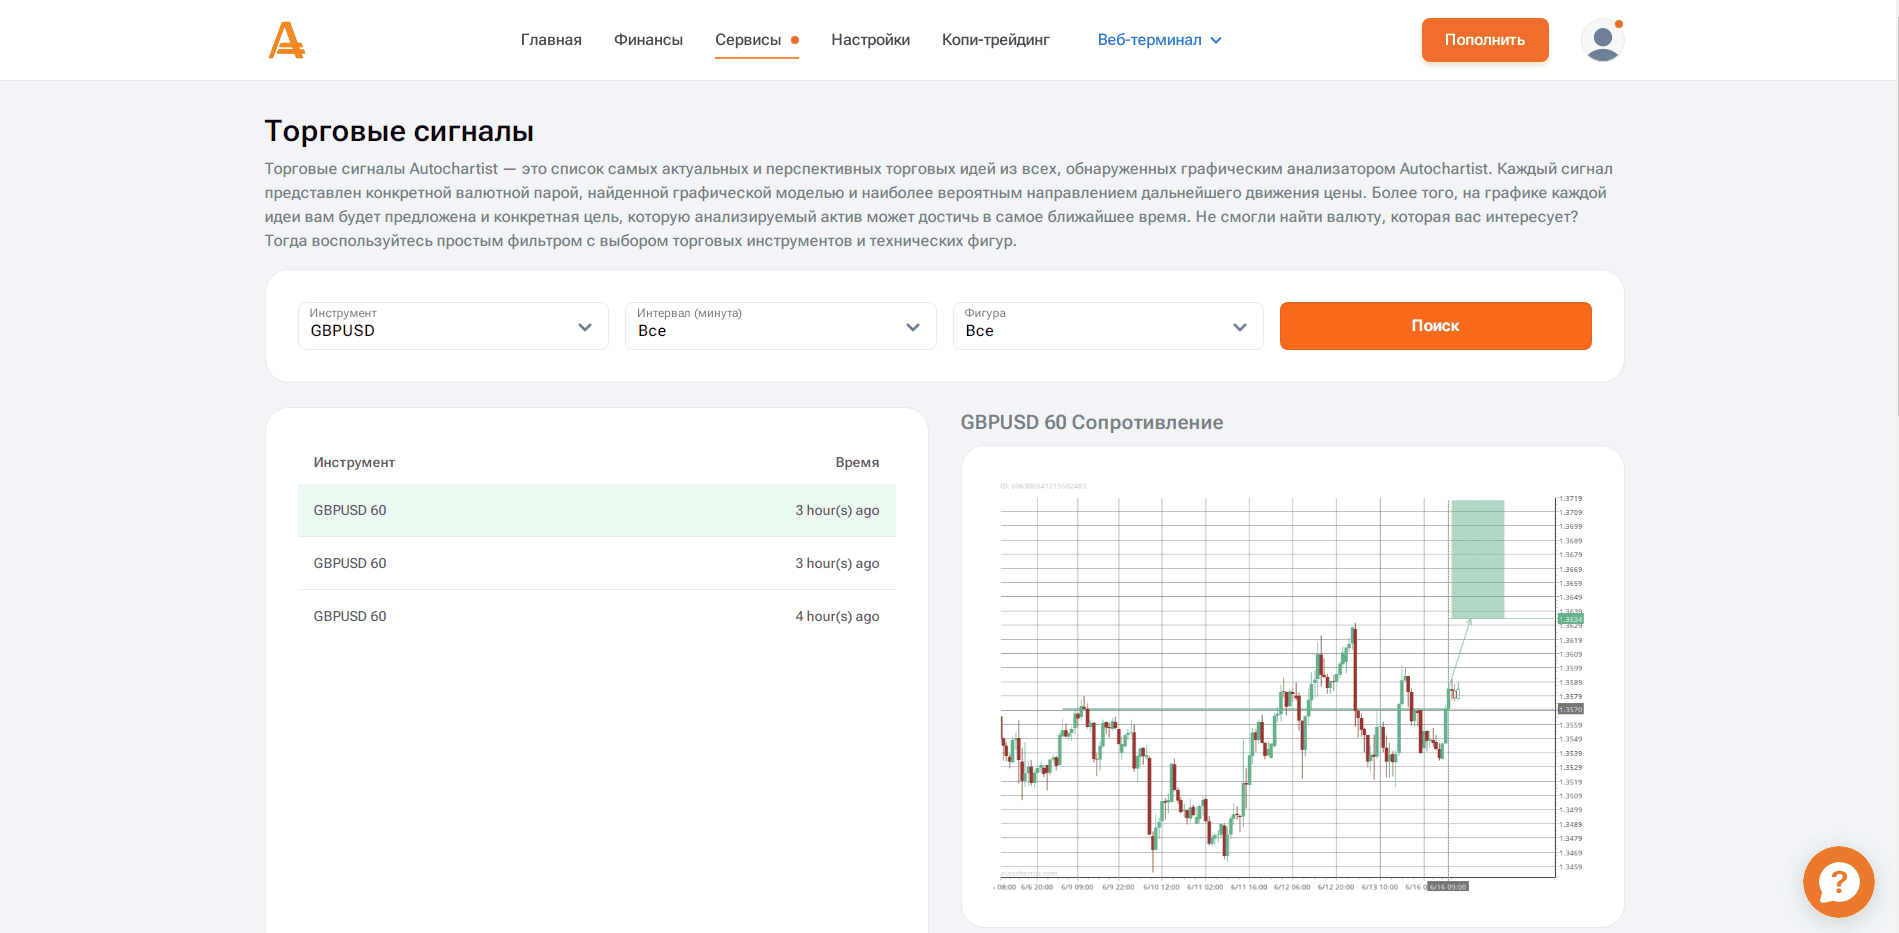Screen dimensions: 1899x933
Task: Click the Время column header
Action: click(x=857, y=462)
